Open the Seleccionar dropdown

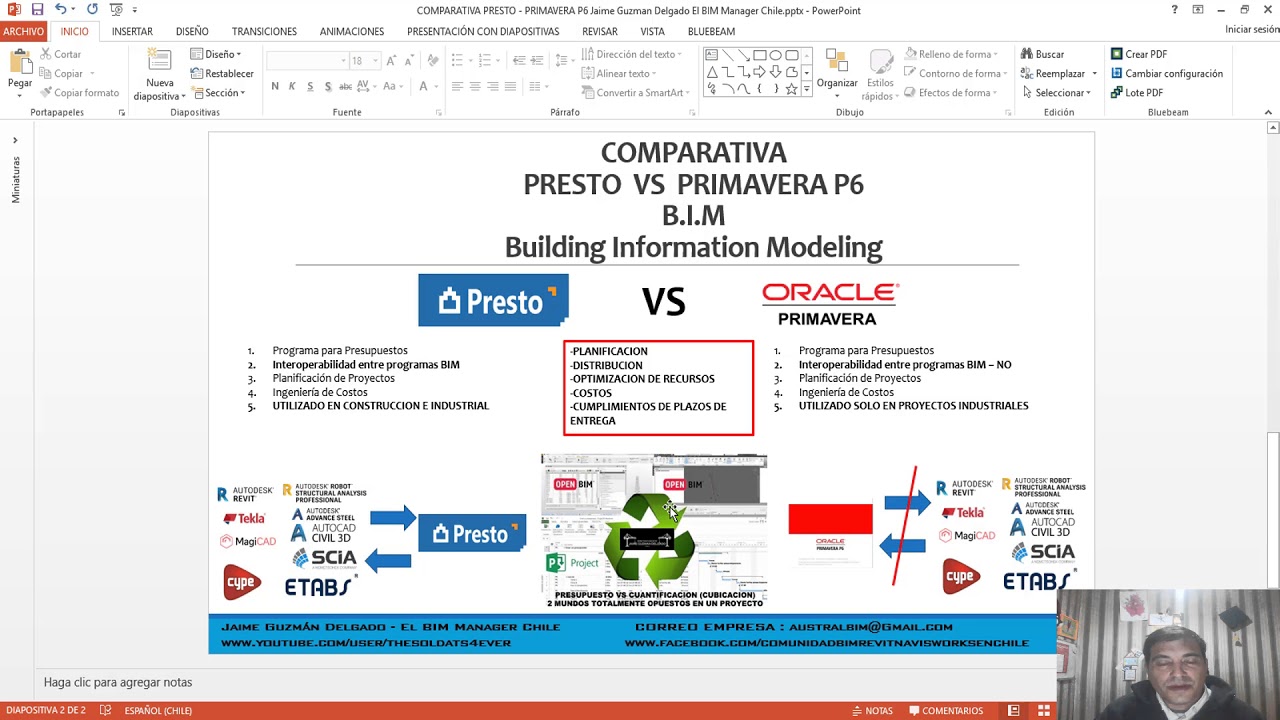click(1057, 92)
